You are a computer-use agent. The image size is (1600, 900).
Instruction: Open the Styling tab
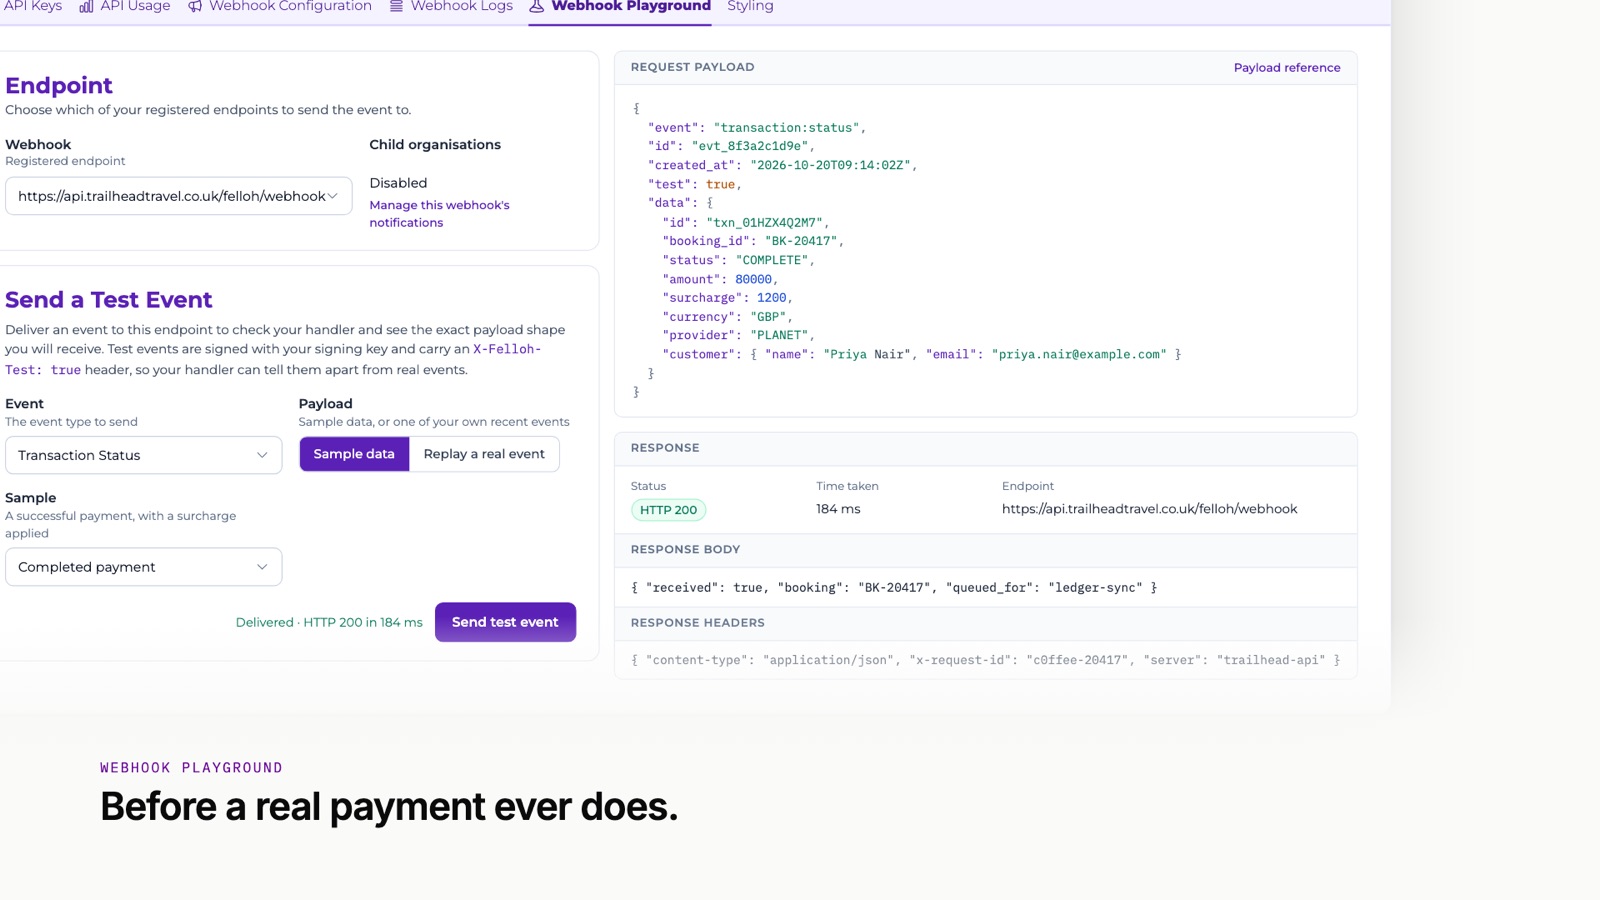(x=750, y=6)
